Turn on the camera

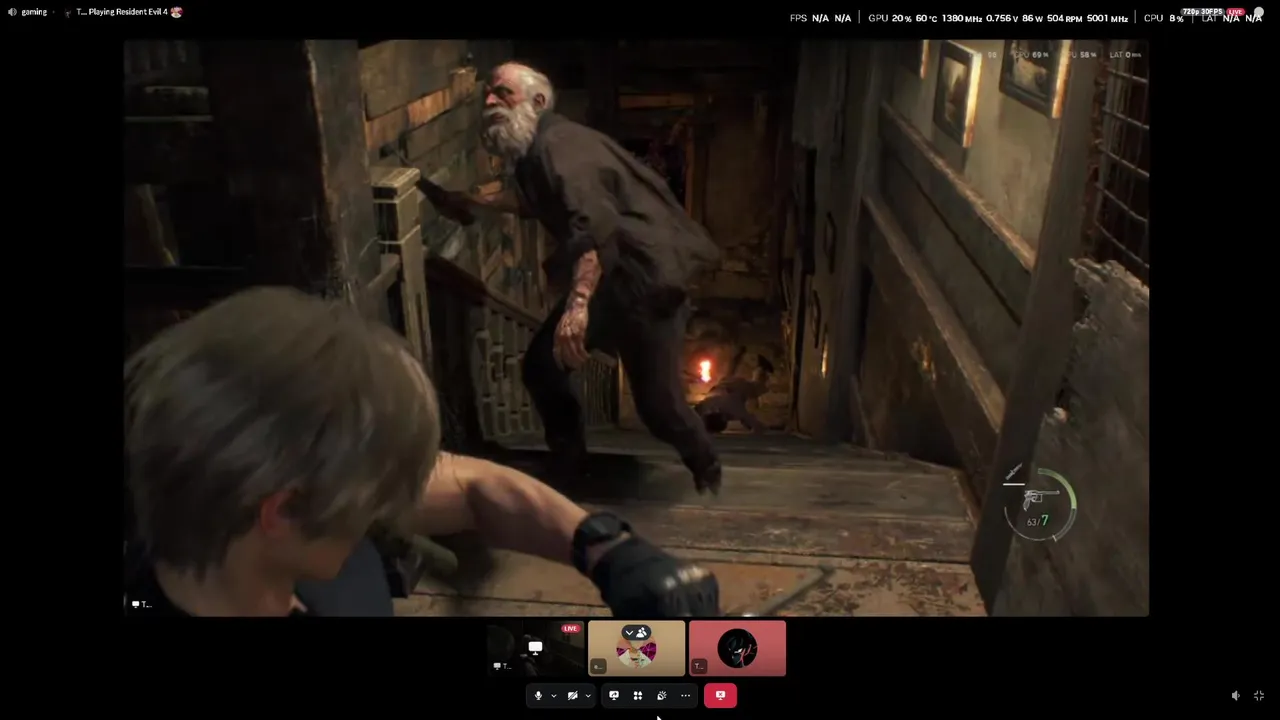[572, 696]
